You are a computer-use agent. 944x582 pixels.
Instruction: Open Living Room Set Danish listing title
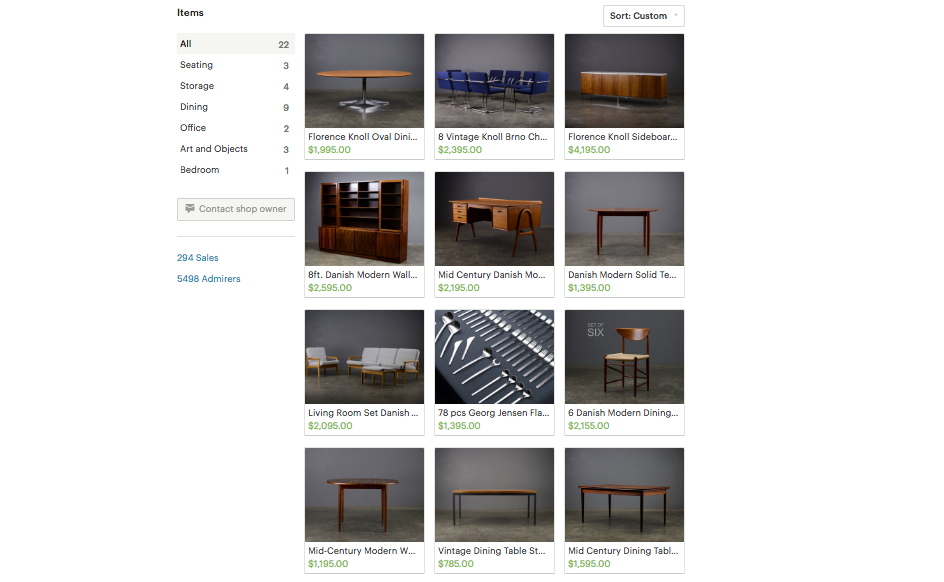pyautogui.click(x=363, y=413)
